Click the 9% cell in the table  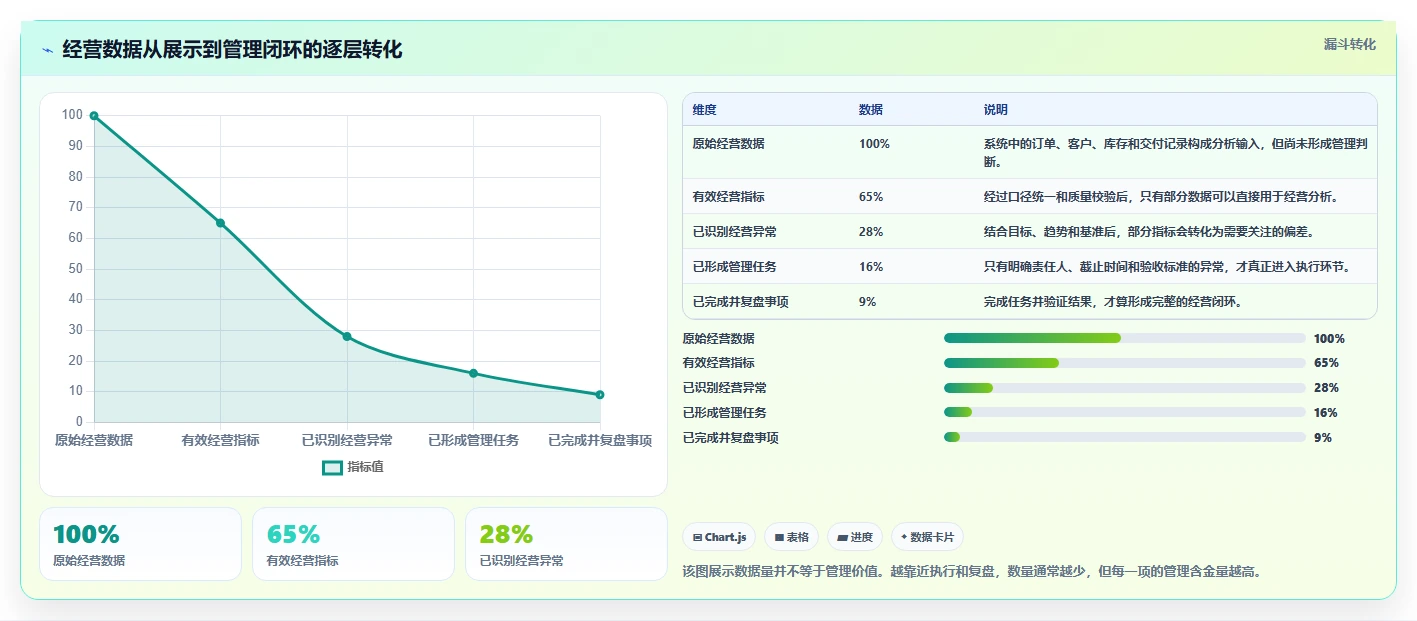click(x=867, y=302)
